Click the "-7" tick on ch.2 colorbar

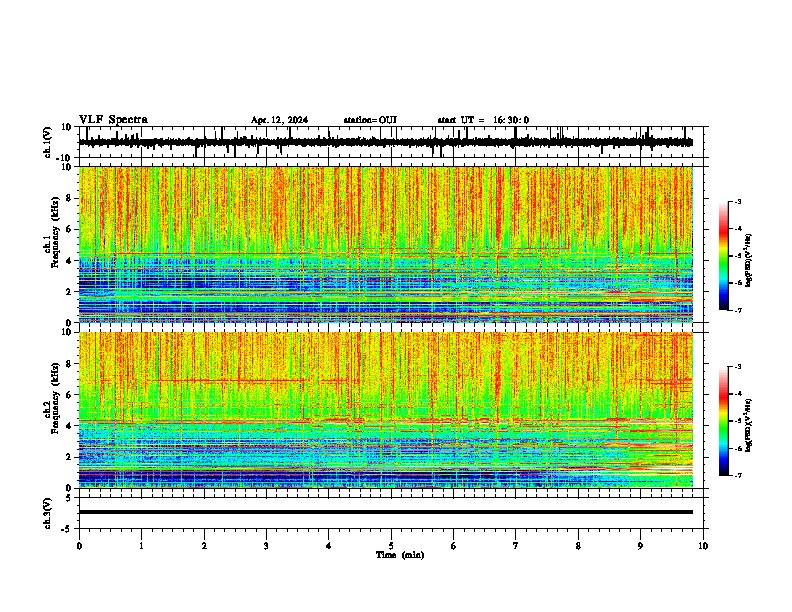click(738, 476)
